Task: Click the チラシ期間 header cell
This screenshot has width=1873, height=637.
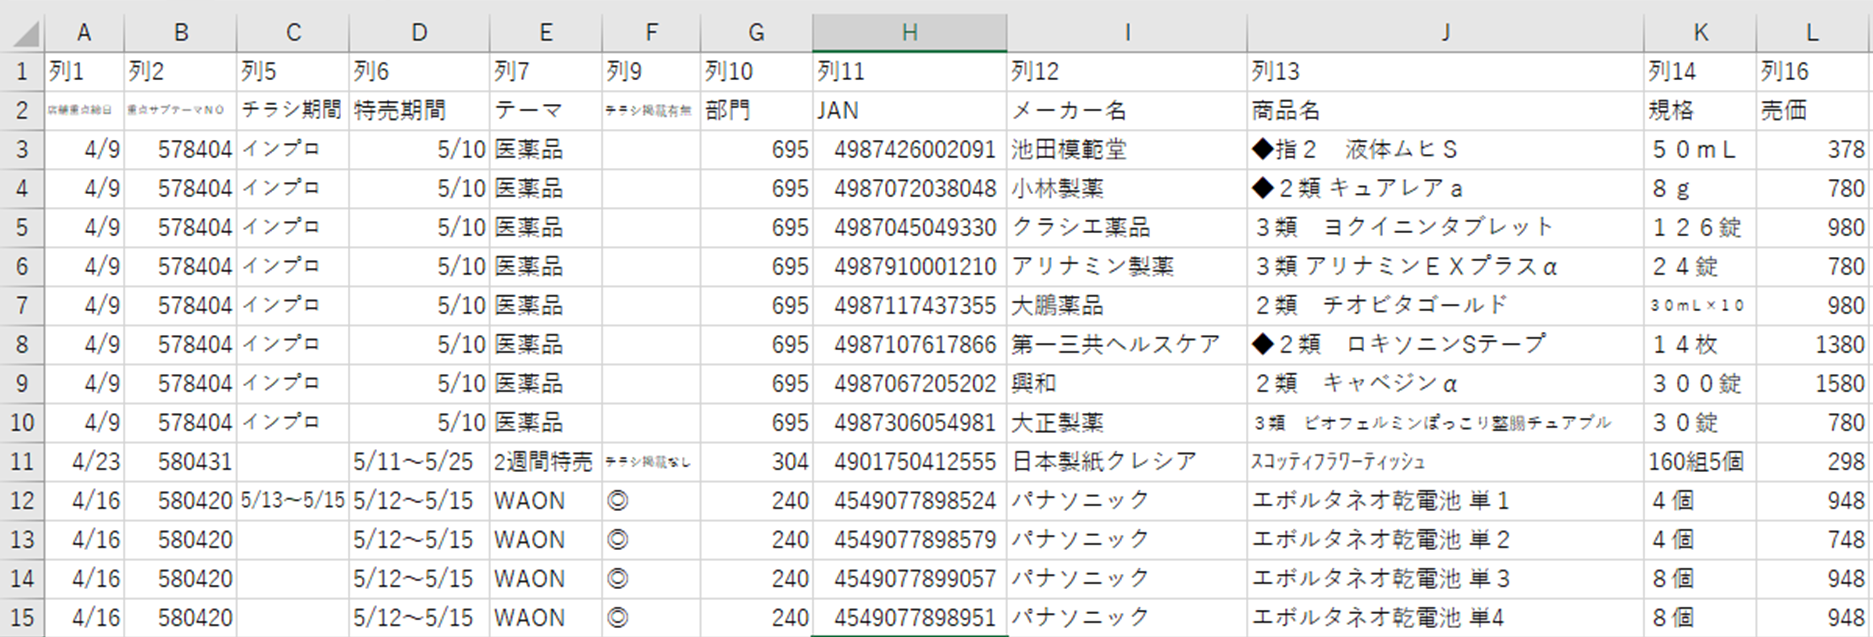Action: (x=293, y=110)
